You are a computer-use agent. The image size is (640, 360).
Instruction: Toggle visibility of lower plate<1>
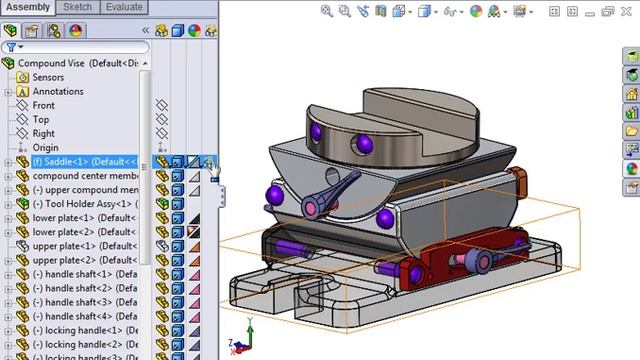point(162,218)
